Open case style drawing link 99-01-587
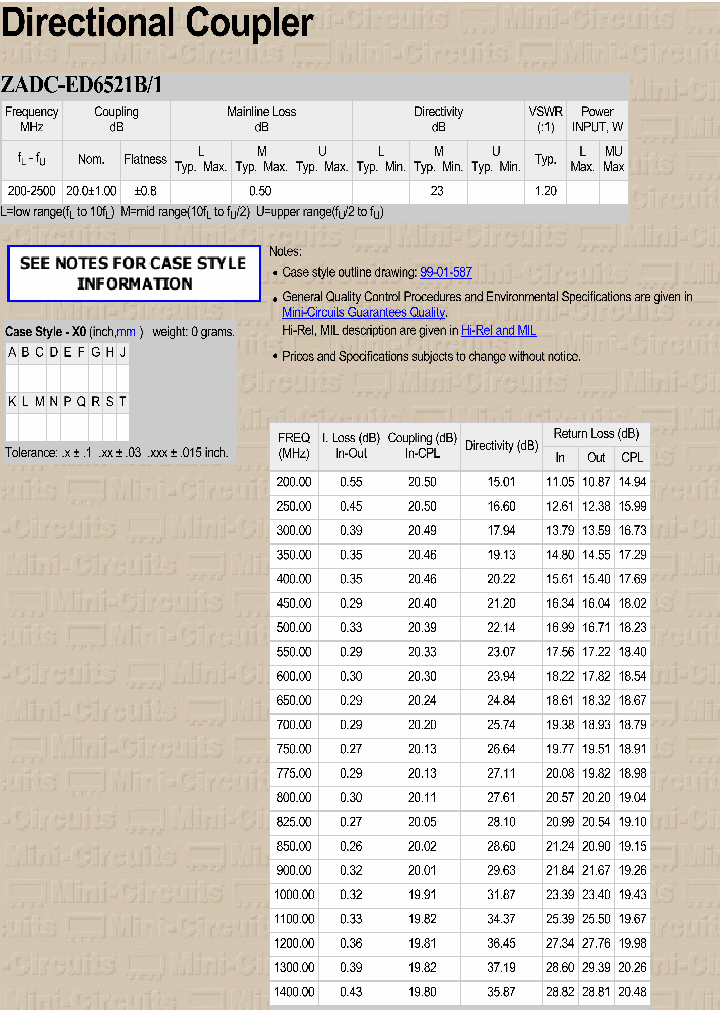 click(446, 272)
